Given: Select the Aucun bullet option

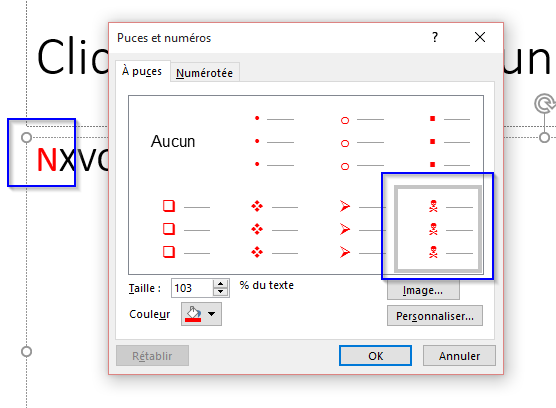Looking at the screenshot, I should pos(173,141).
